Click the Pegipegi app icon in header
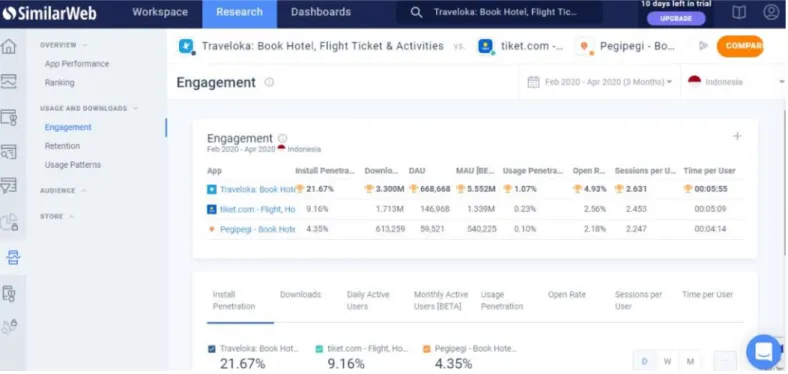 click(x=584, y=46)
